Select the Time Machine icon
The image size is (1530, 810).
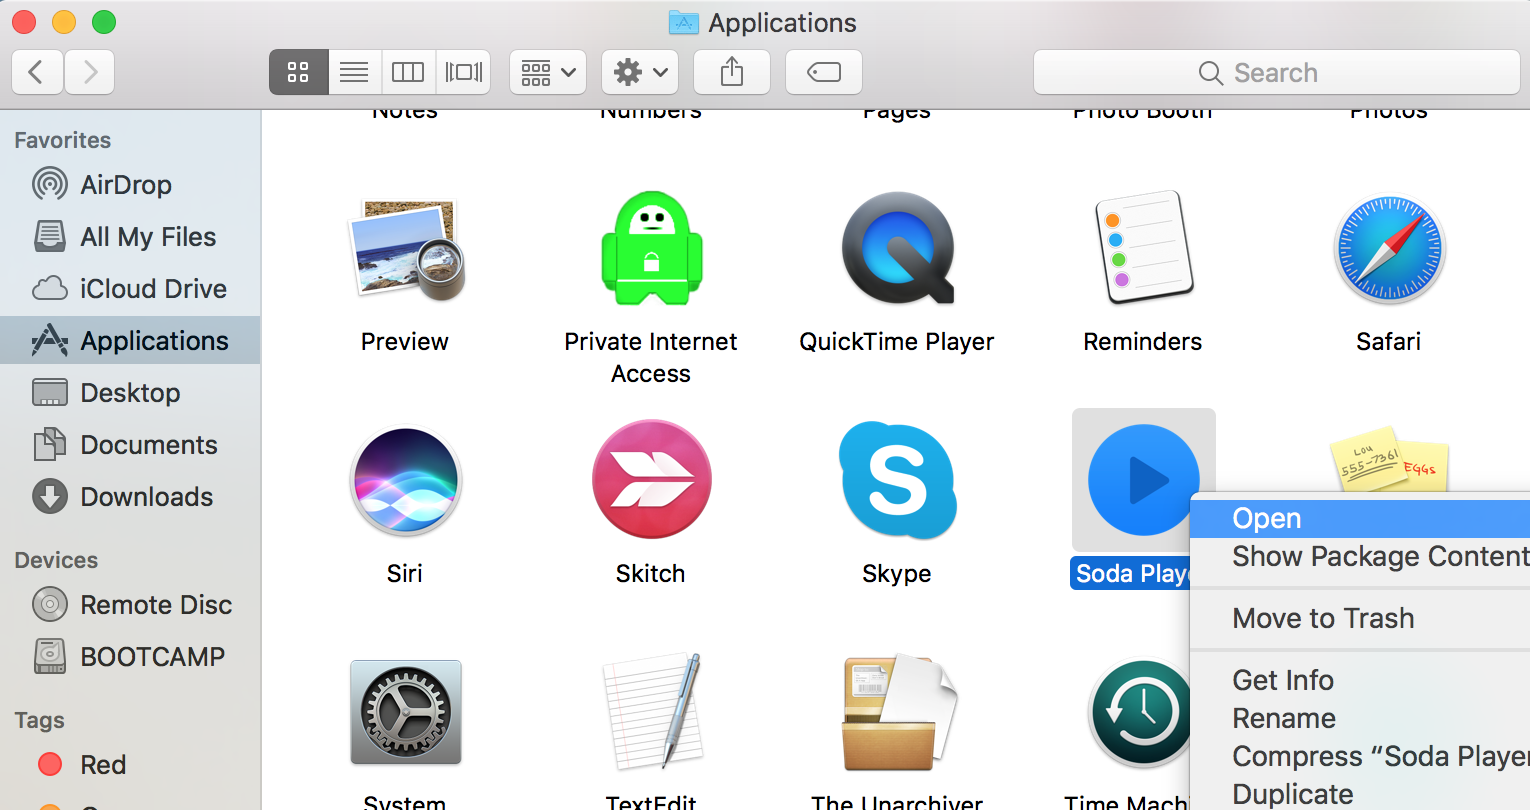pos(1139,713)
